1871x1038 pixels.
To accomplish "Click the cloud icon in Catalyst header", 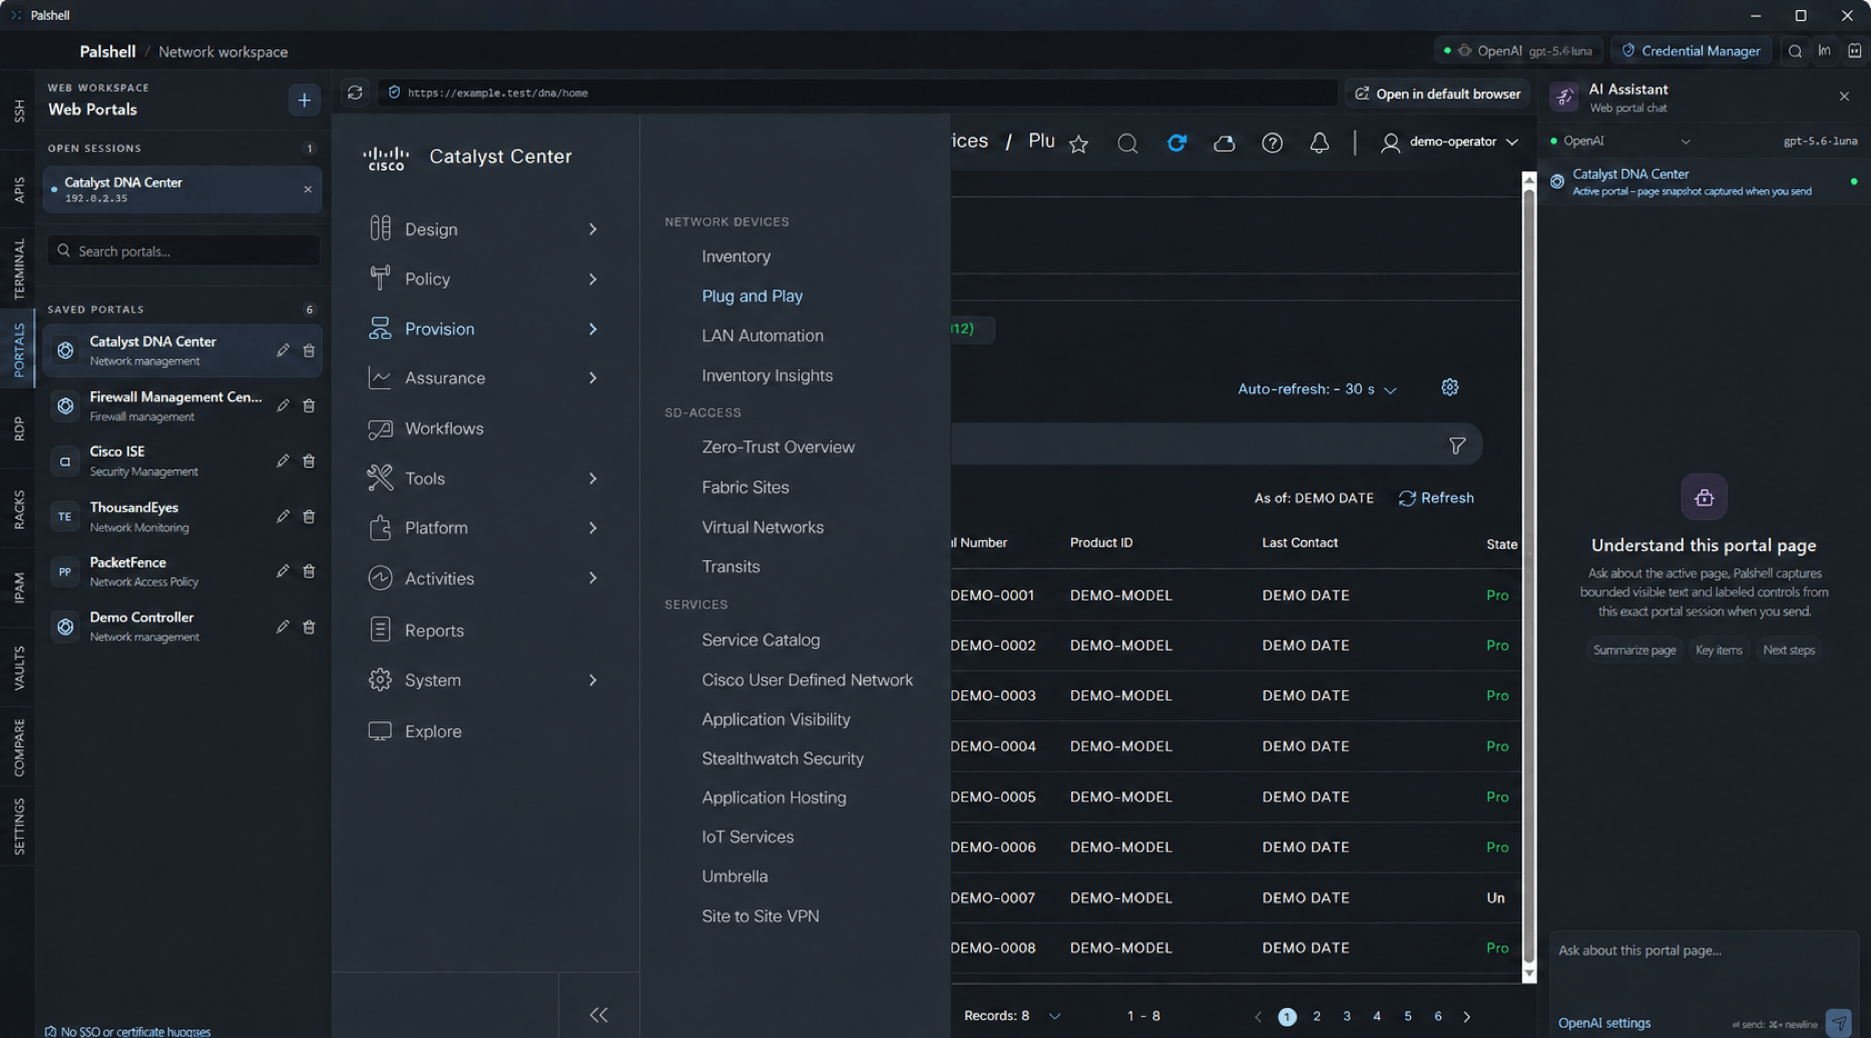I will (1224, 143).
